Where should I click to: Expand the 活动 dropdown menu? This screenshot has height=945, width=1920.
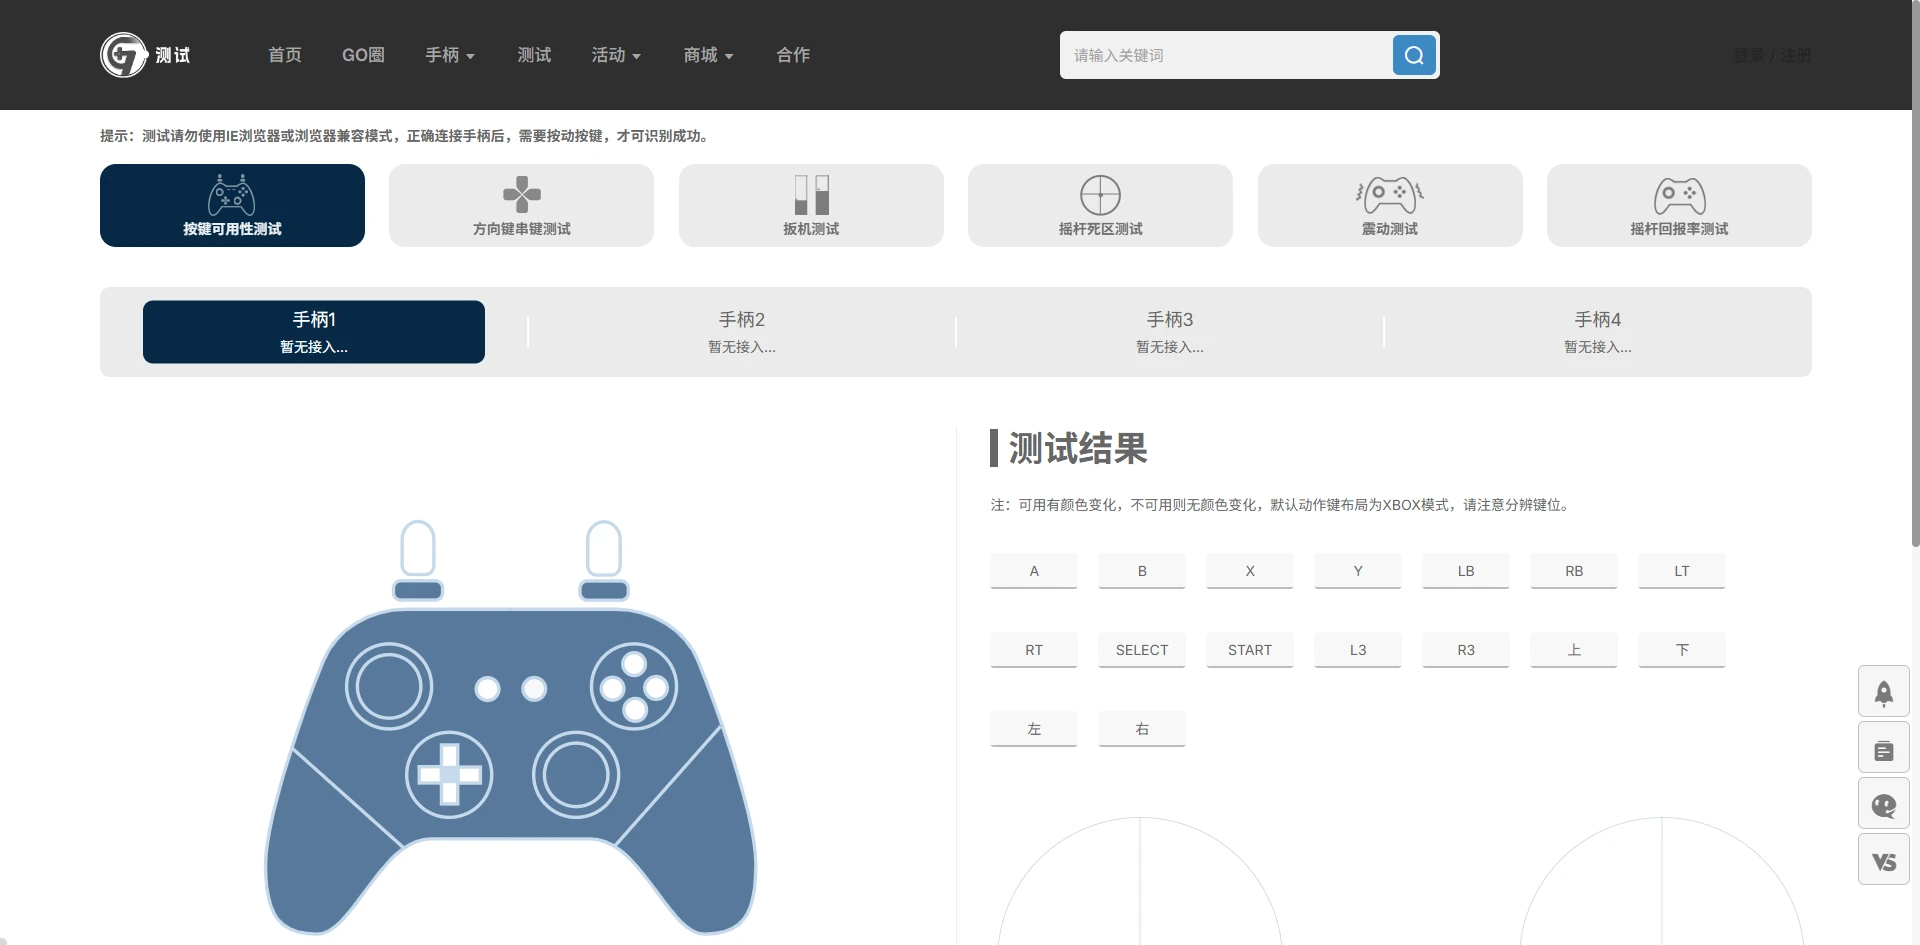click(x=615, y=55)
